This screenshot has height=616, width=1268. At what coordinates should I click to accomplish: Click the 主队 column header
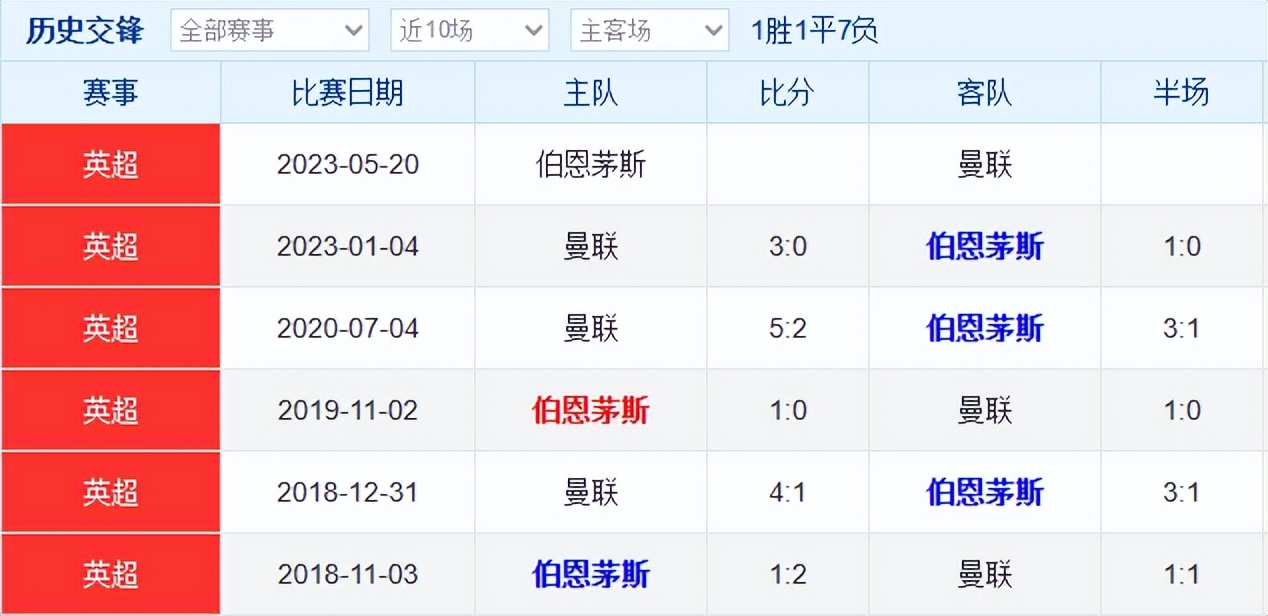590,92
